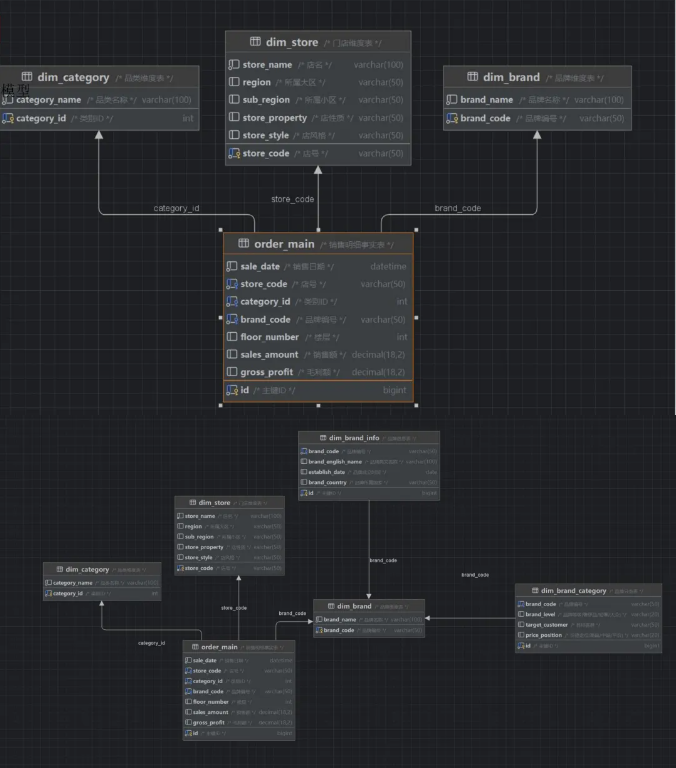Click the id primary key icon in upper order_main
This screenshot has width=676, height=768.
tap(232, 390)
